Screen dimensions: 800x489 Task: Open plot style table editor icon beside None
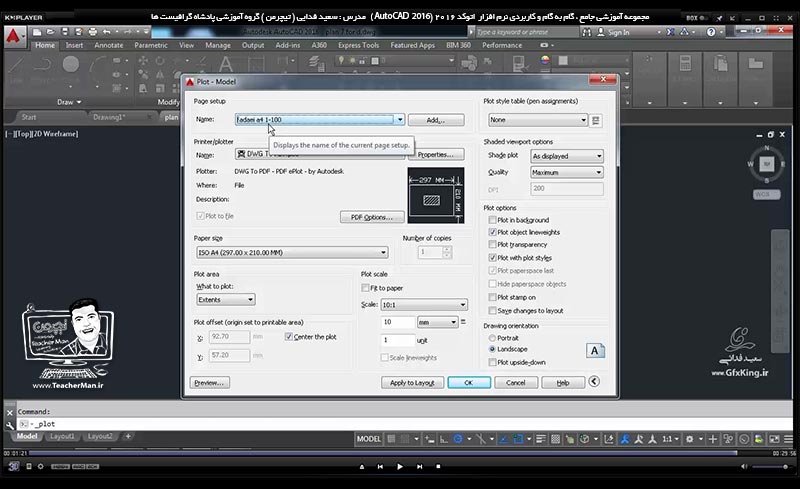[x=595, y=120]
